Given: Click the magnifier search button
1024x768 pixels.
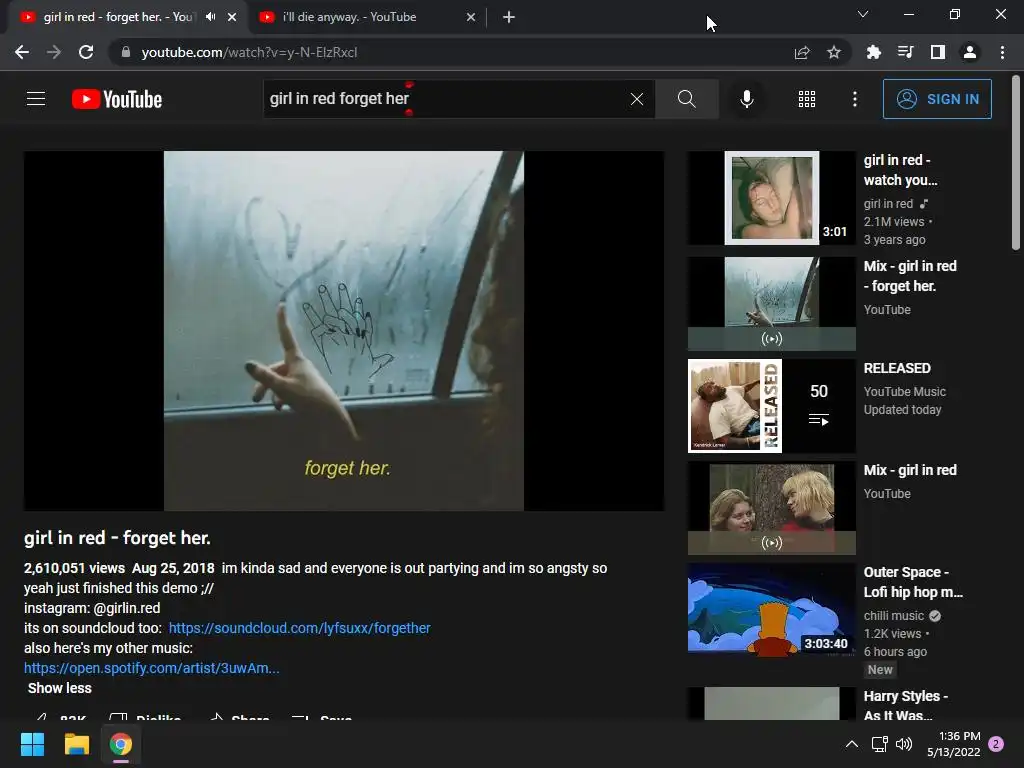Looking at the screenshot, I should point(686,99).
